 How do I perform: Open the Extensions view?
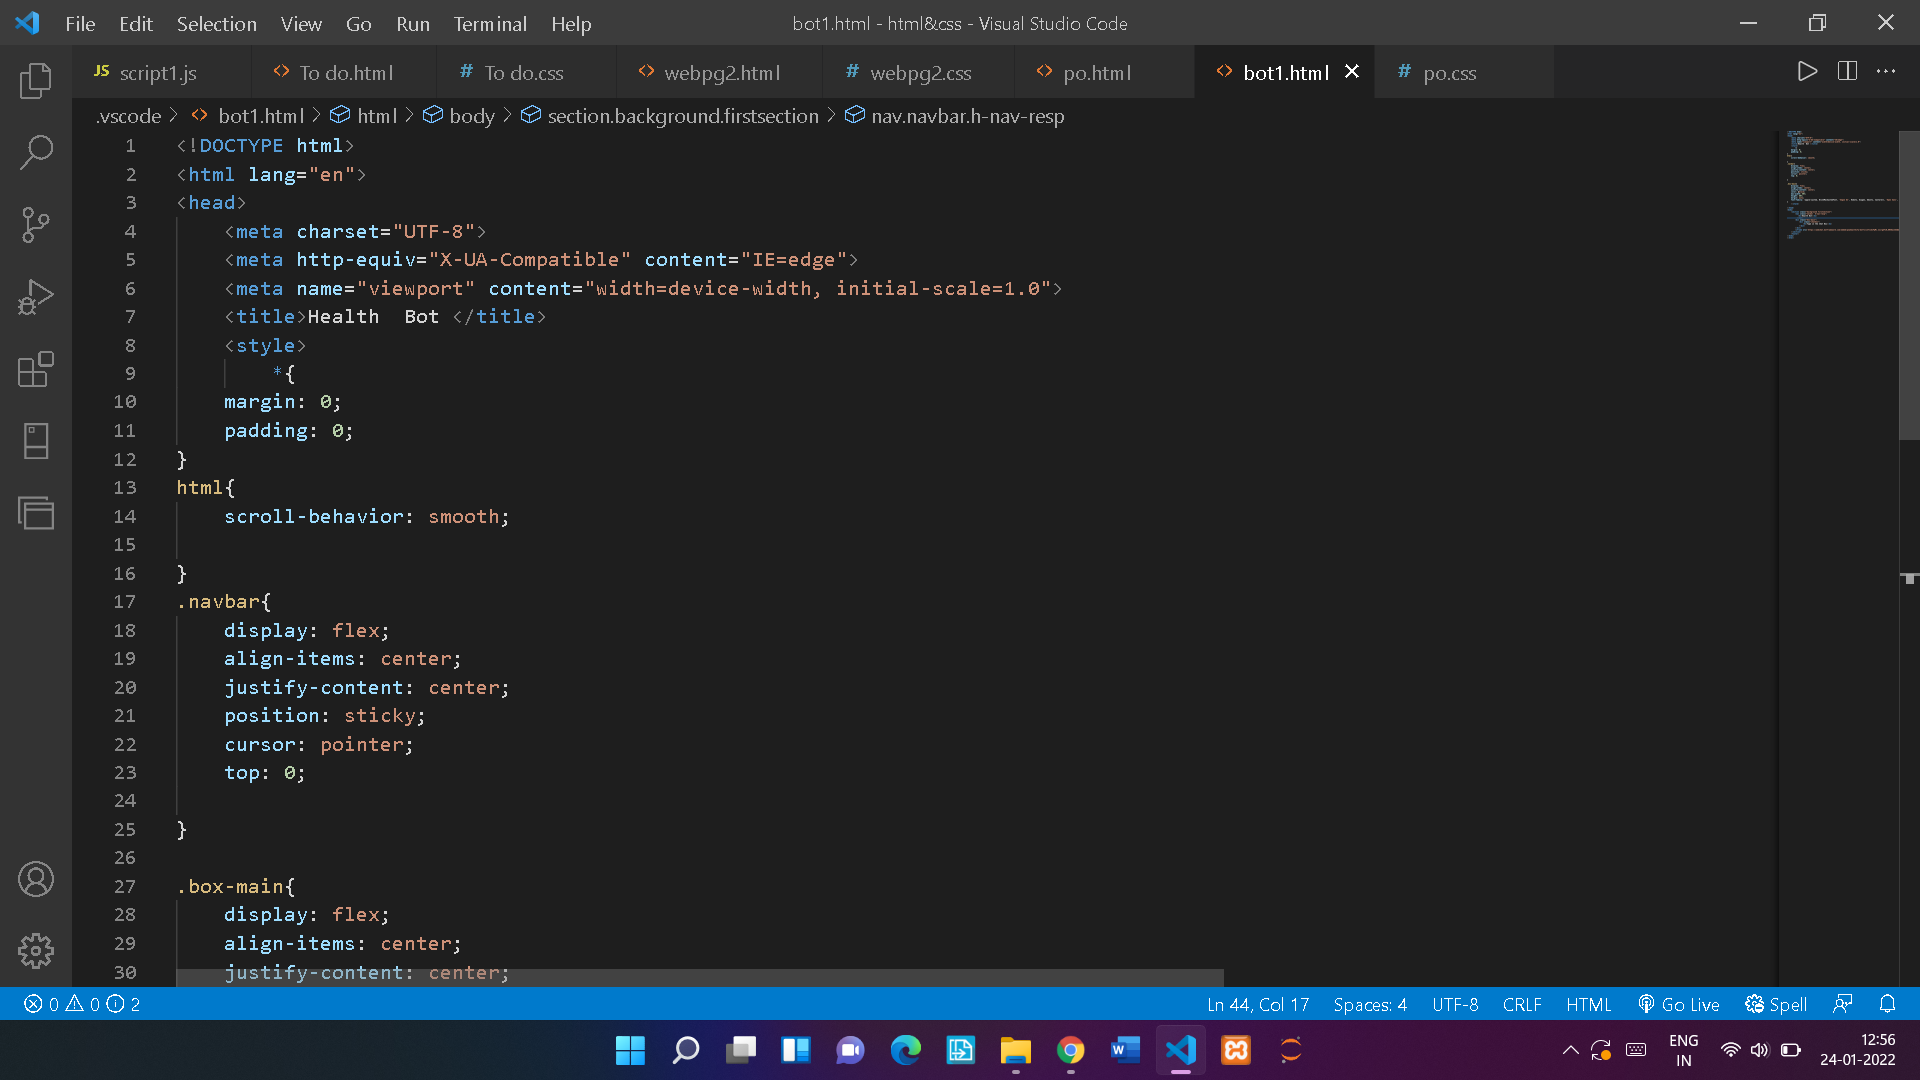pos(37,369)
